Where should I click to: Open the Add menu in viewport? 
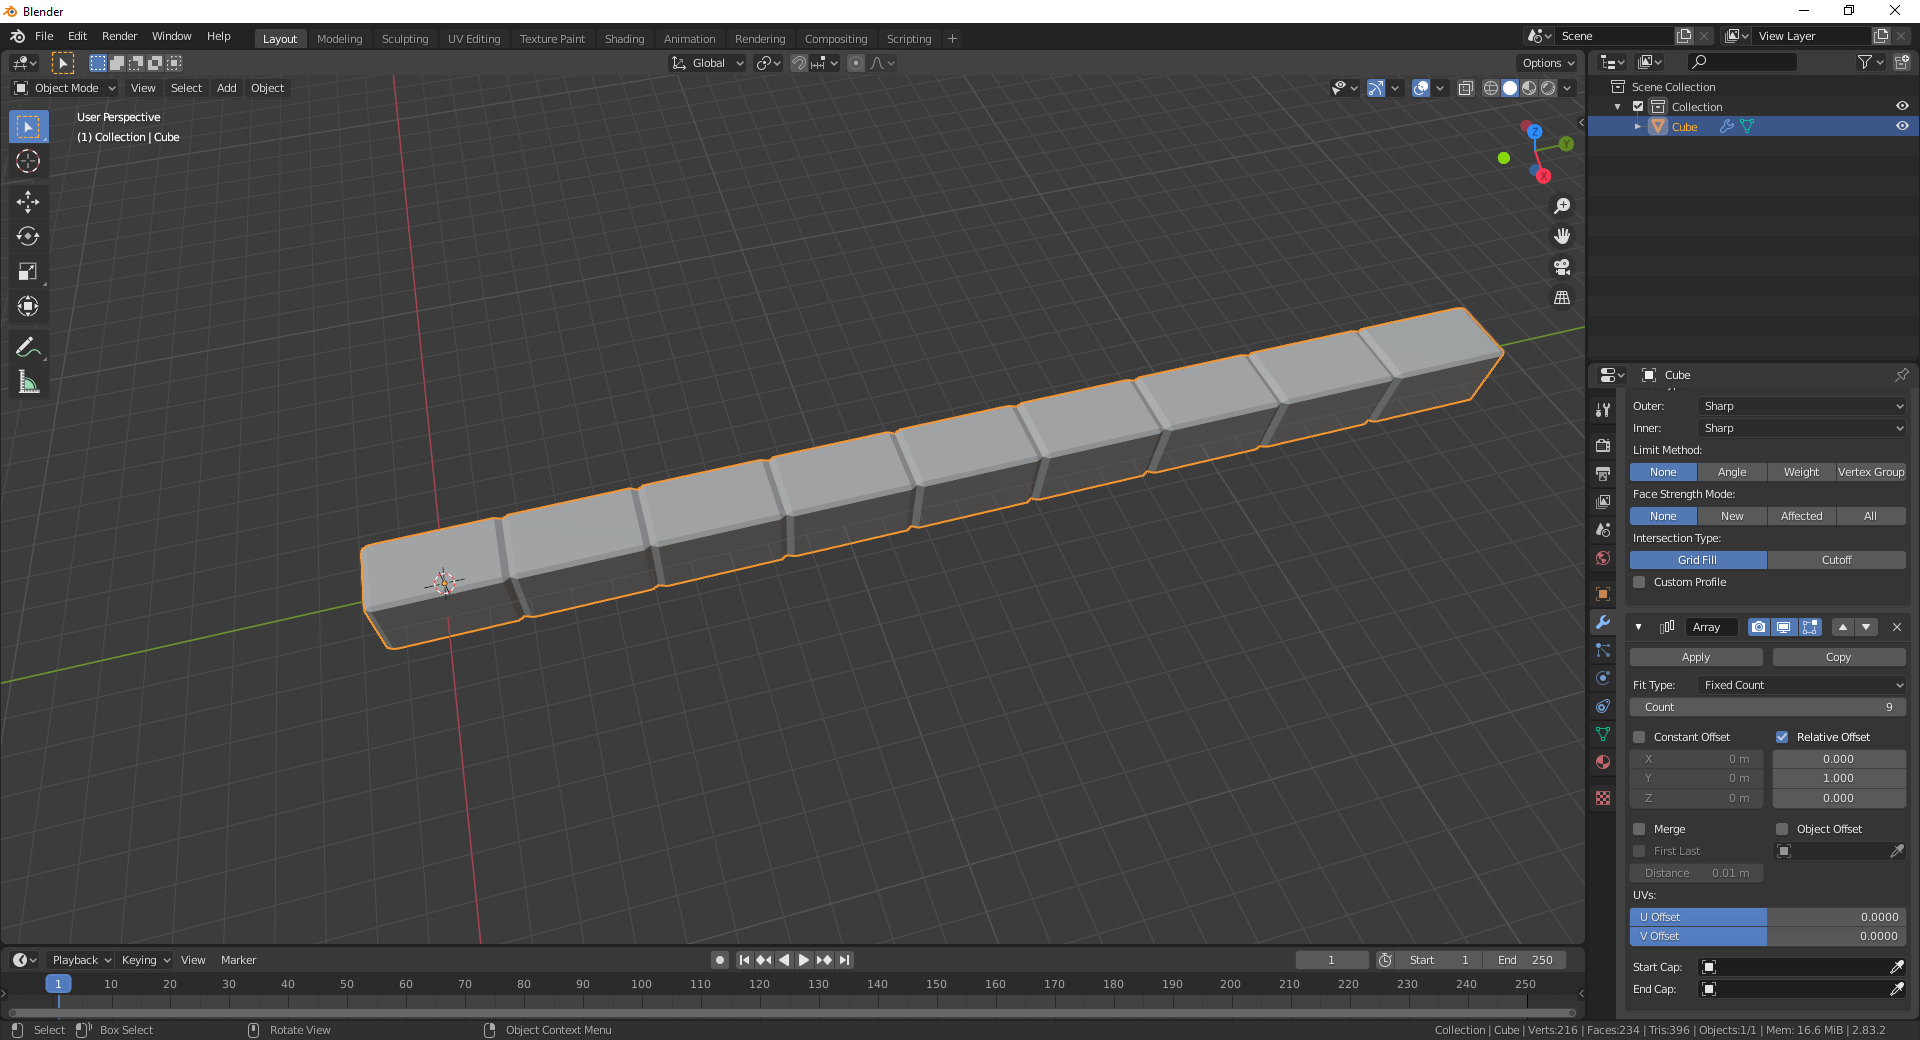227,88
